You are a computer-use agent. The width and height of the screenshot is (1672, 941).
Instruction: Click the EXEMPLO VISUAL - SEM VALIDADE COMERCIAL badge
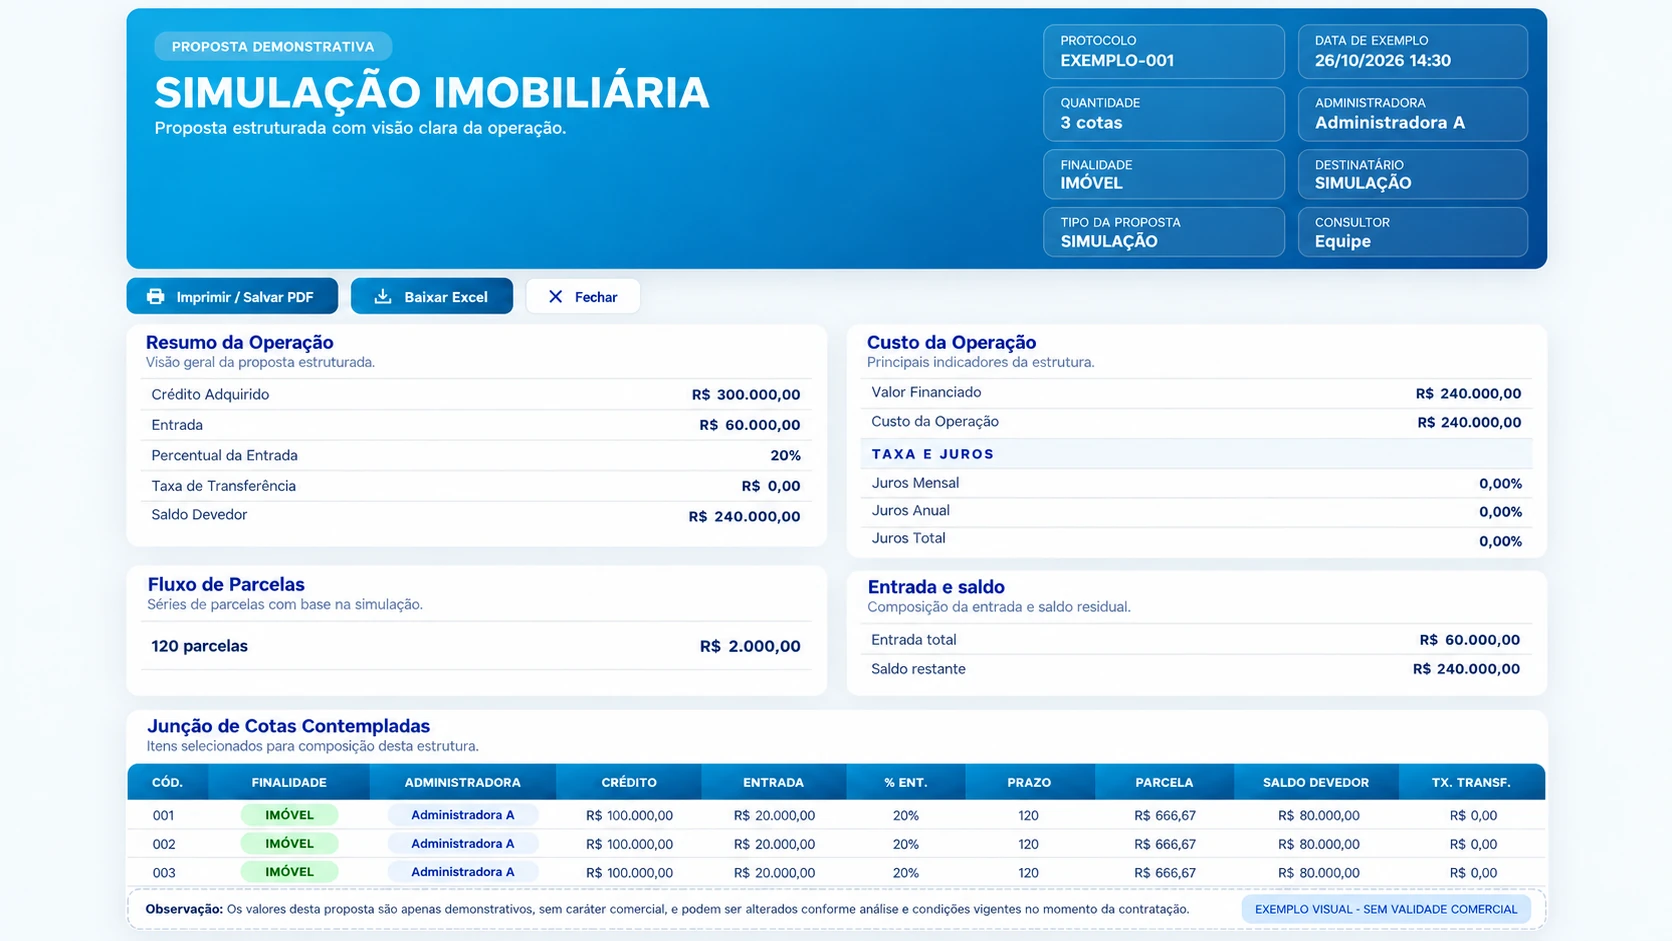pos(1386,910)
